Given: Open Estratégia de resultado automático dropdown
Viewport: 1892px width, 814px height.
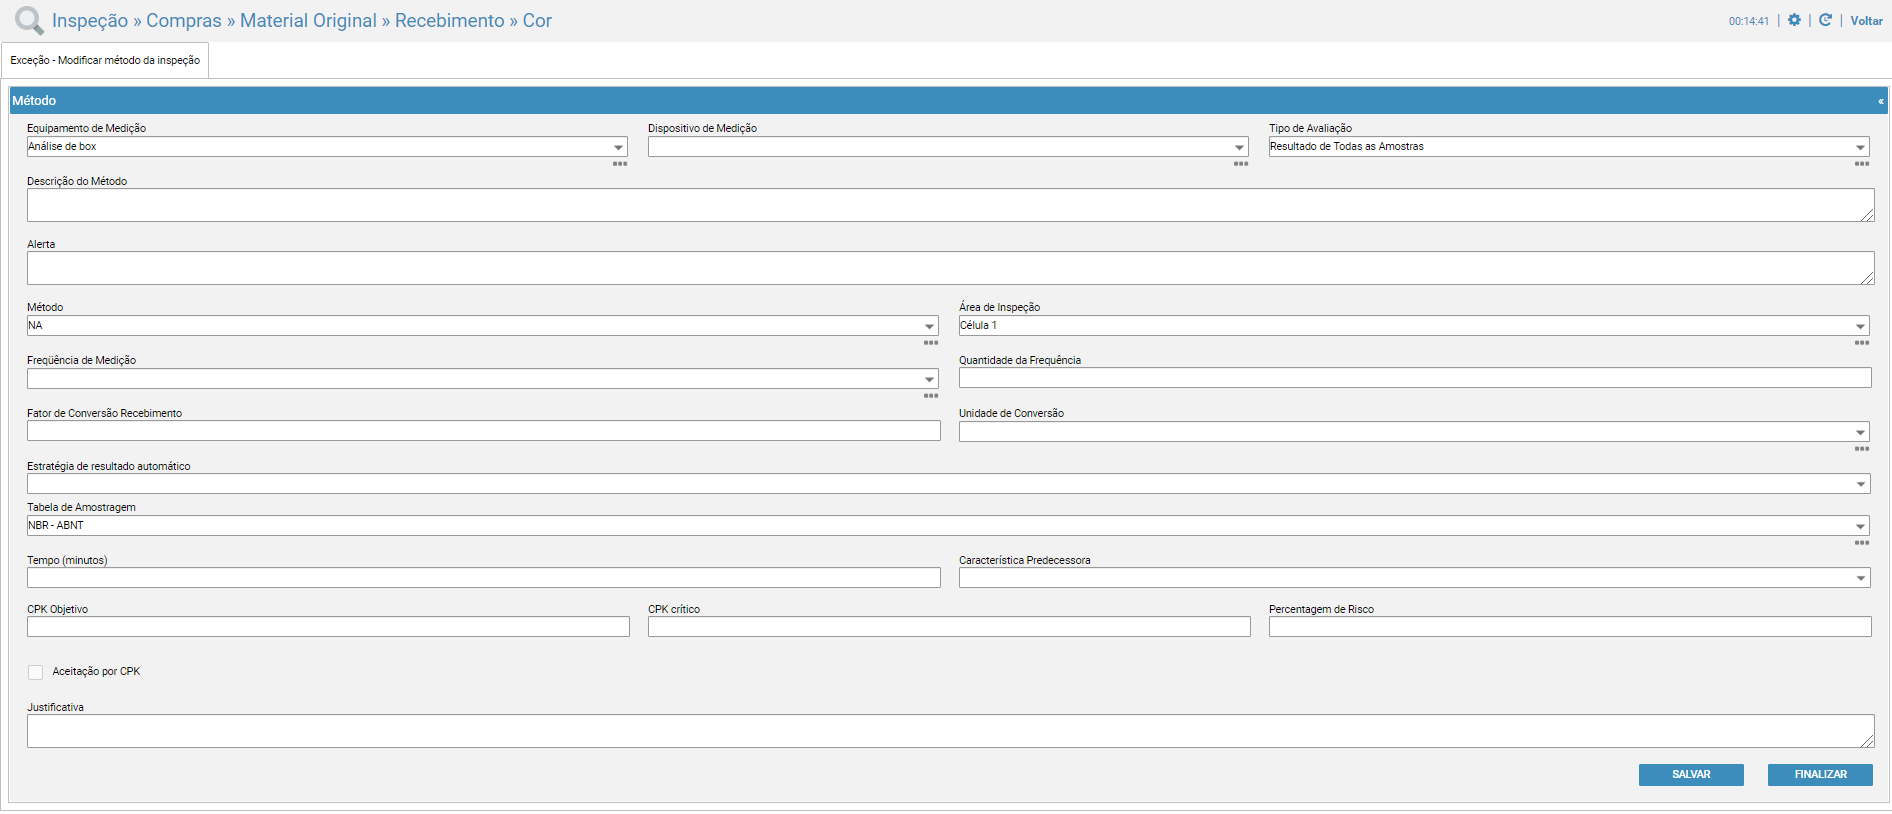Looking at the screenshot, I should (x=948, y=484).
